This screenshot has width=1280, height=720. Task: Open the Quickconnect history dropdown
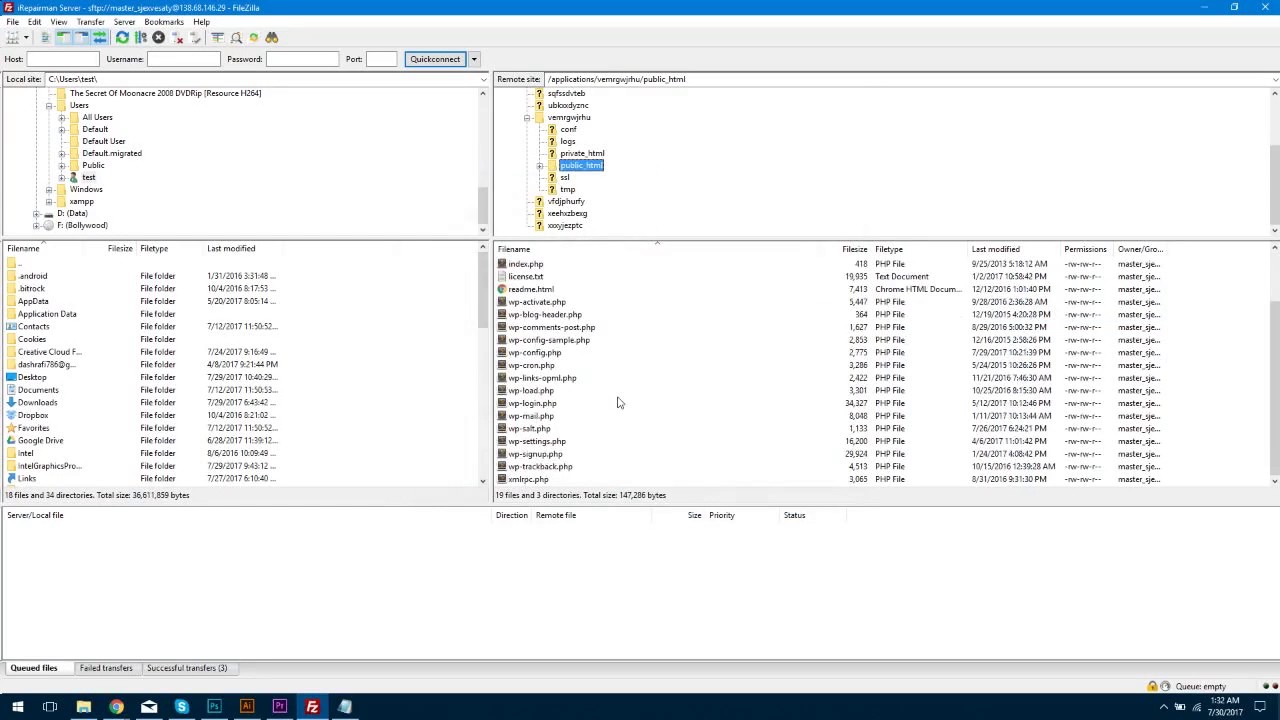coord(474,59)
